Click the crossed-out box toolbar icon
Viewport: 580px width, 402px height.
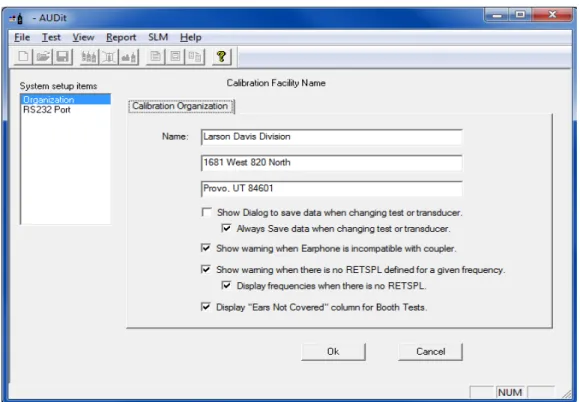tap(109, 57)
